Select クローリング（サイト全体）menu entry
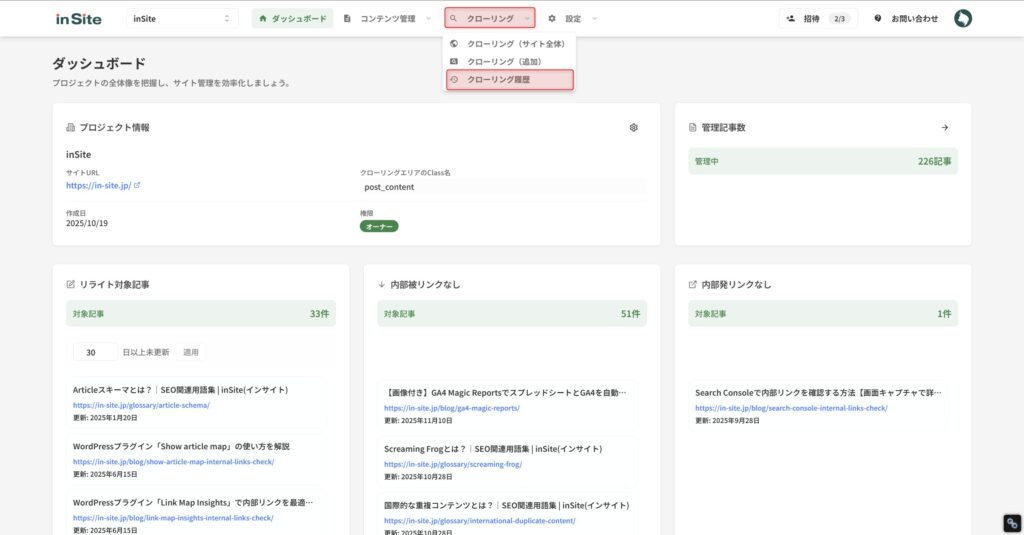Screen dimensions: 1024x535 (509, 44)
